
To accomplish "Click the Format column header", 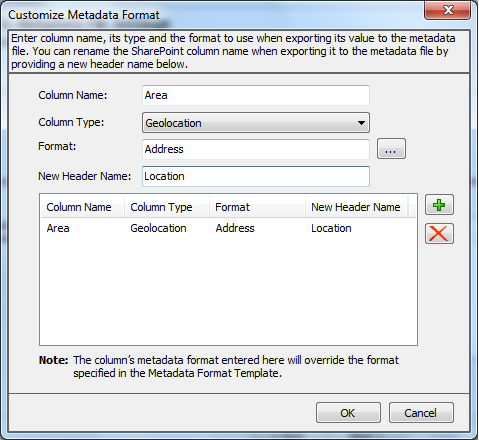I will (x=257, y=207).
